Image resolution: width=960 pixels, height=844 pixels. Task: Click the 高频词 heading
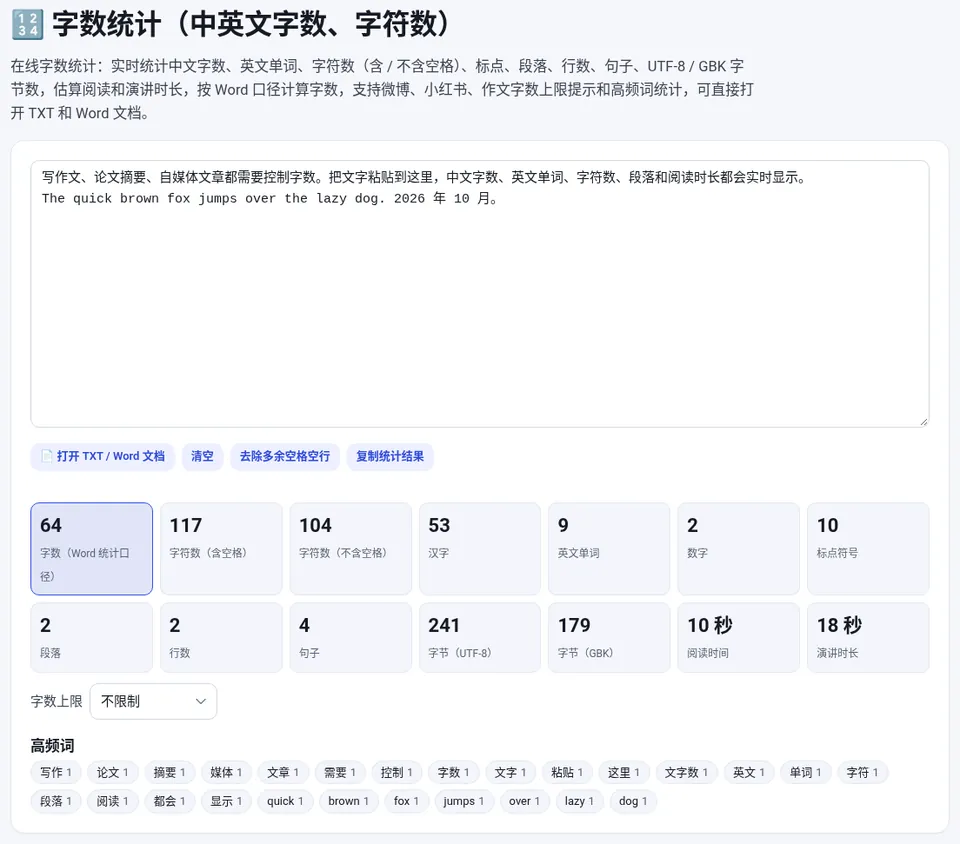53,745
